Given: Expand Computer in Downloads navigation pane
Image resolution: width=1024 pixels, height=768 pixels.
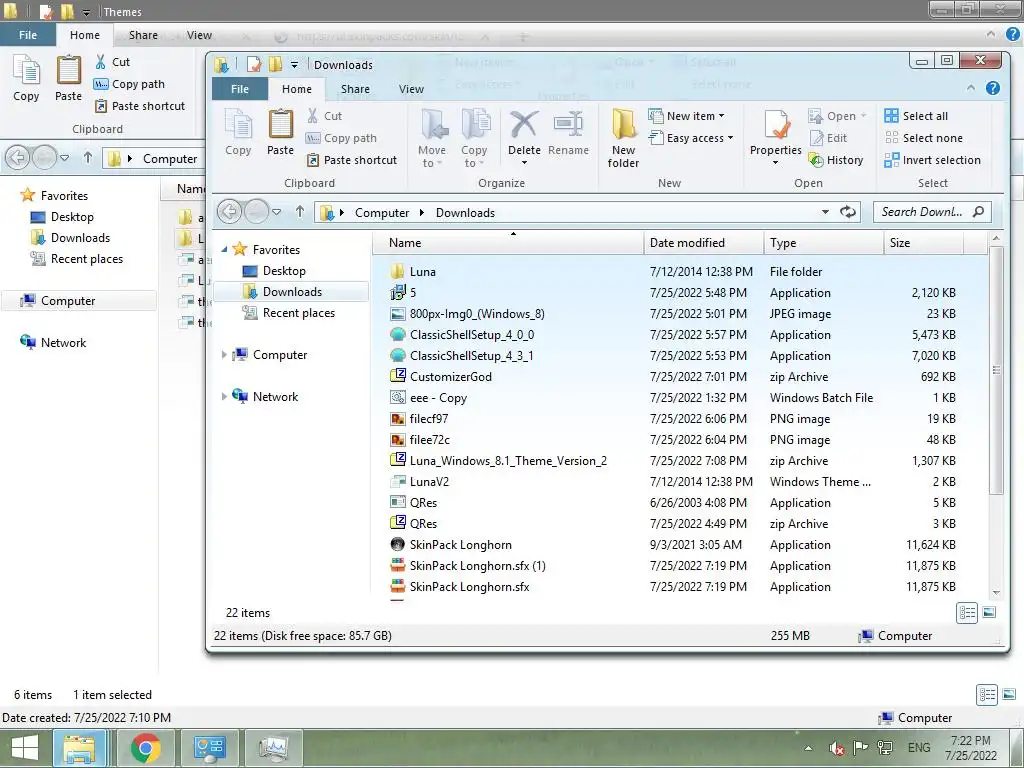Looking at the screenshot, I should click(x=224, y=355).
